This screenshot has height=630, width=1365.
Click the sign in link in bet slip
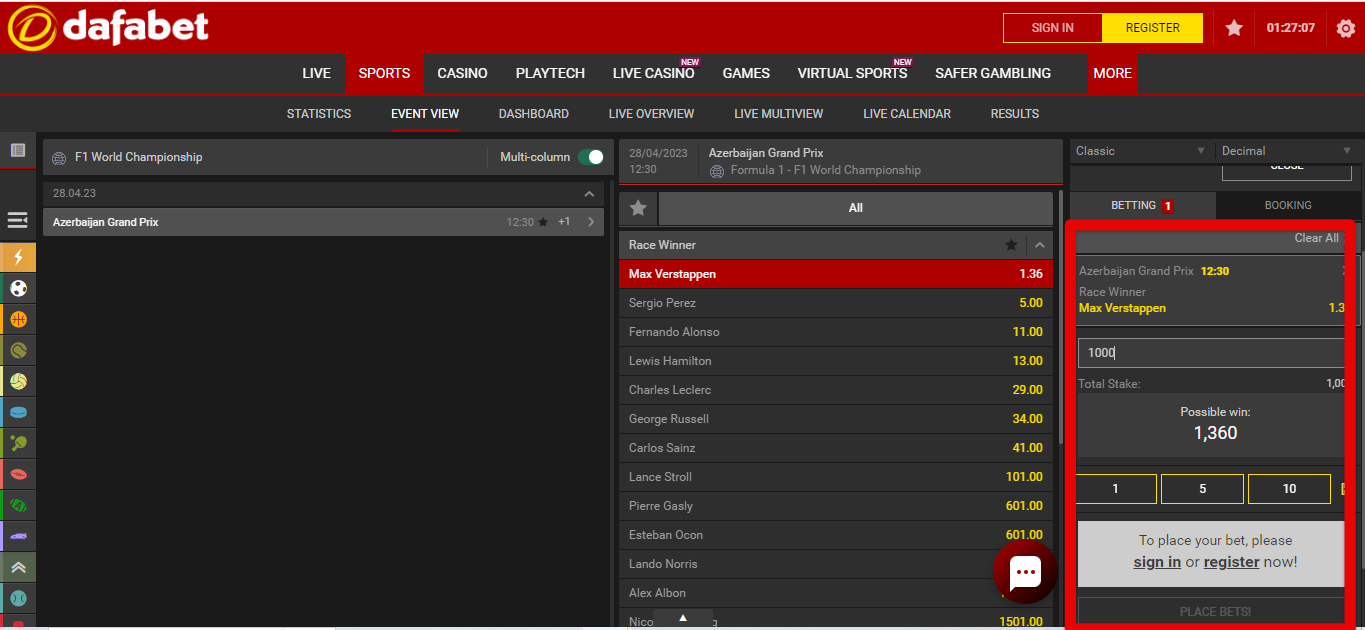coord(1157,562)
